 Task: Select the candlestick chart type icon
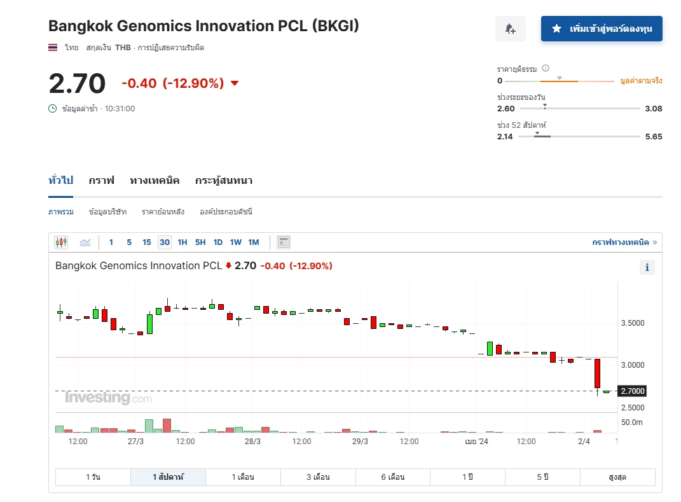pos(61,242)
